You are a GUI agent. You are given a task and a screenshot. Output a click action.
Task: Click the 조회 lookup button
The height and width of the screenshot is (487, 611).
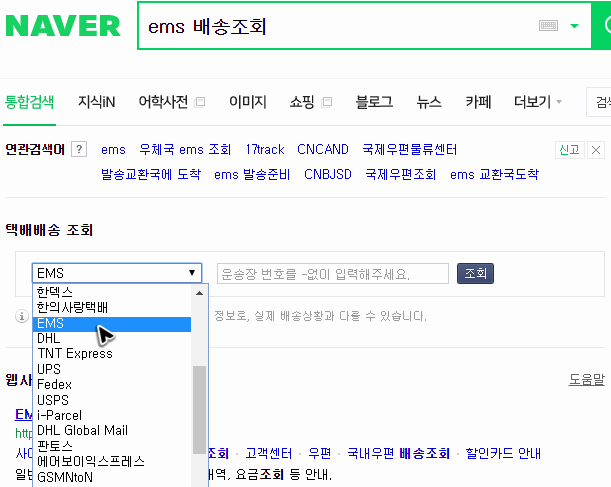point(475,273)
